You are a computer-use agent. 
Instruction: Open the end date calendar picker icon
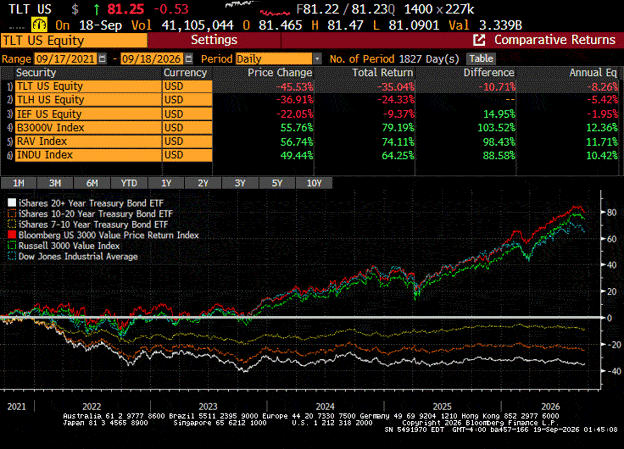pyautogui.click(x=189, y=59)
